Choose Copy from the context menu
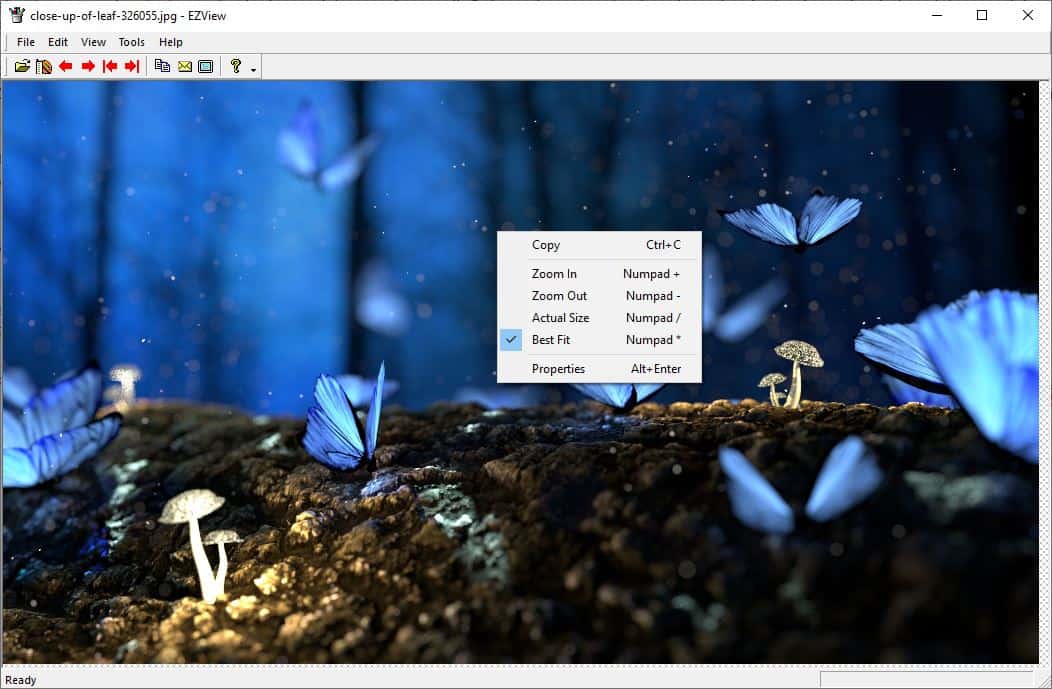 coord(546,245)
